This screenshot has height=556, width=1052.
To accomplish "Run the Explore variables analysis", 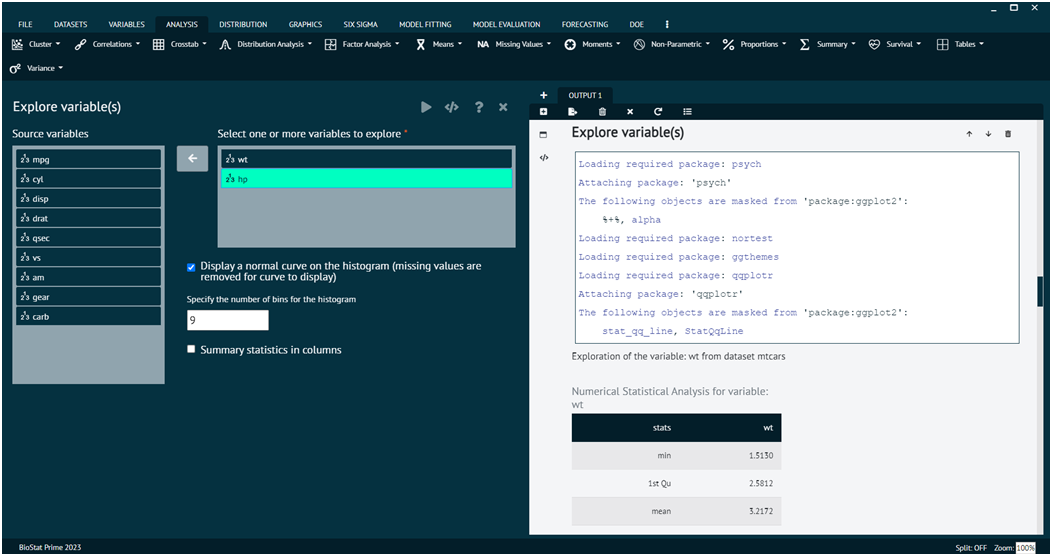I will (x=426, y=107).
